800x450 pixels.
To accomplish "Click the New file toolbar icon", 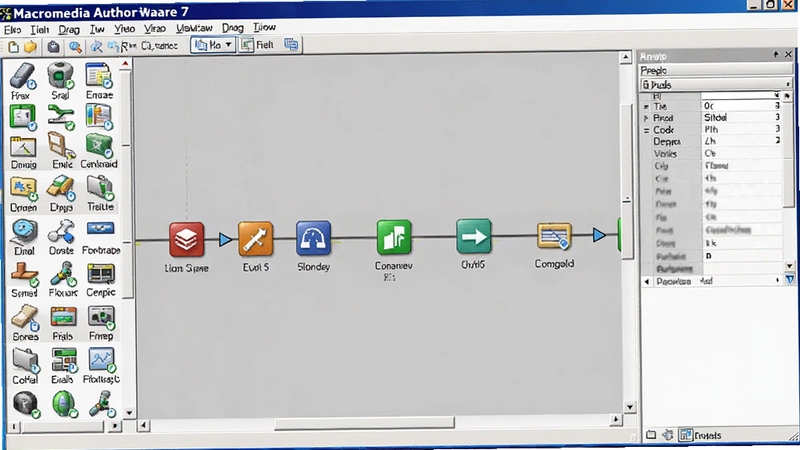I will 14,46.
